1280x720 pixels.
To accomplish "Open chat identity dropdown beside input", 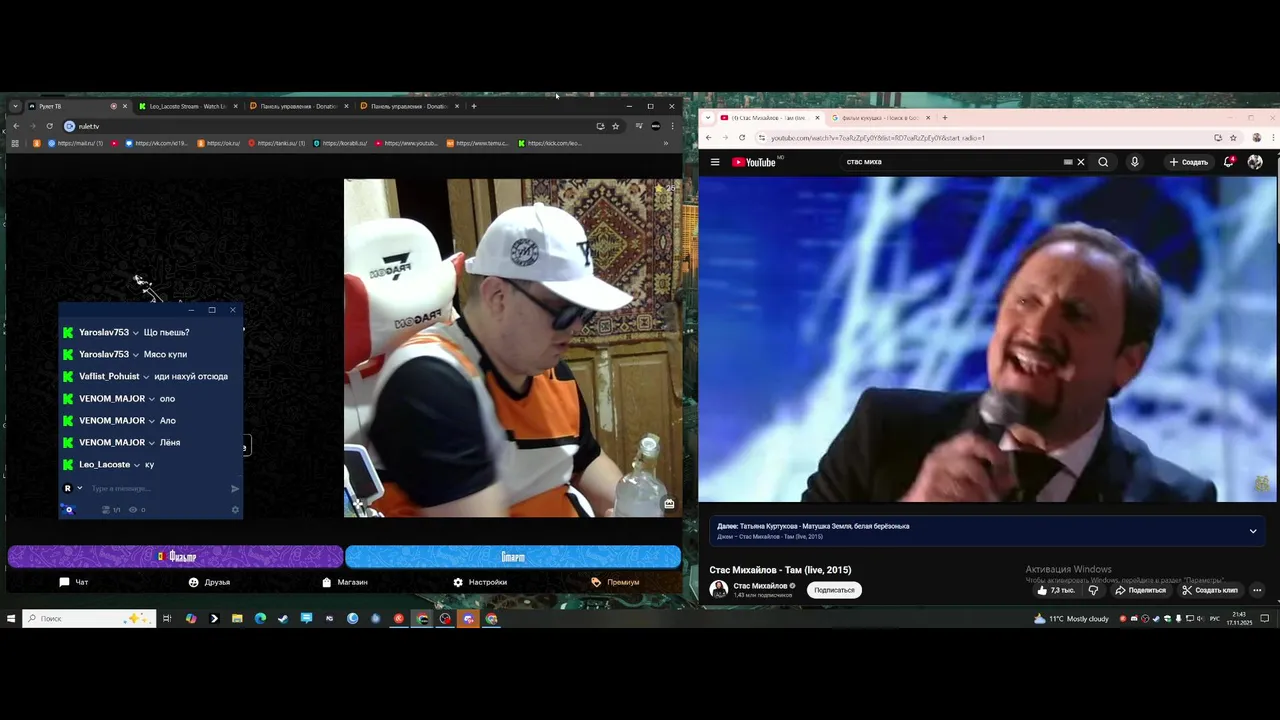I will (x=80, y=488).
